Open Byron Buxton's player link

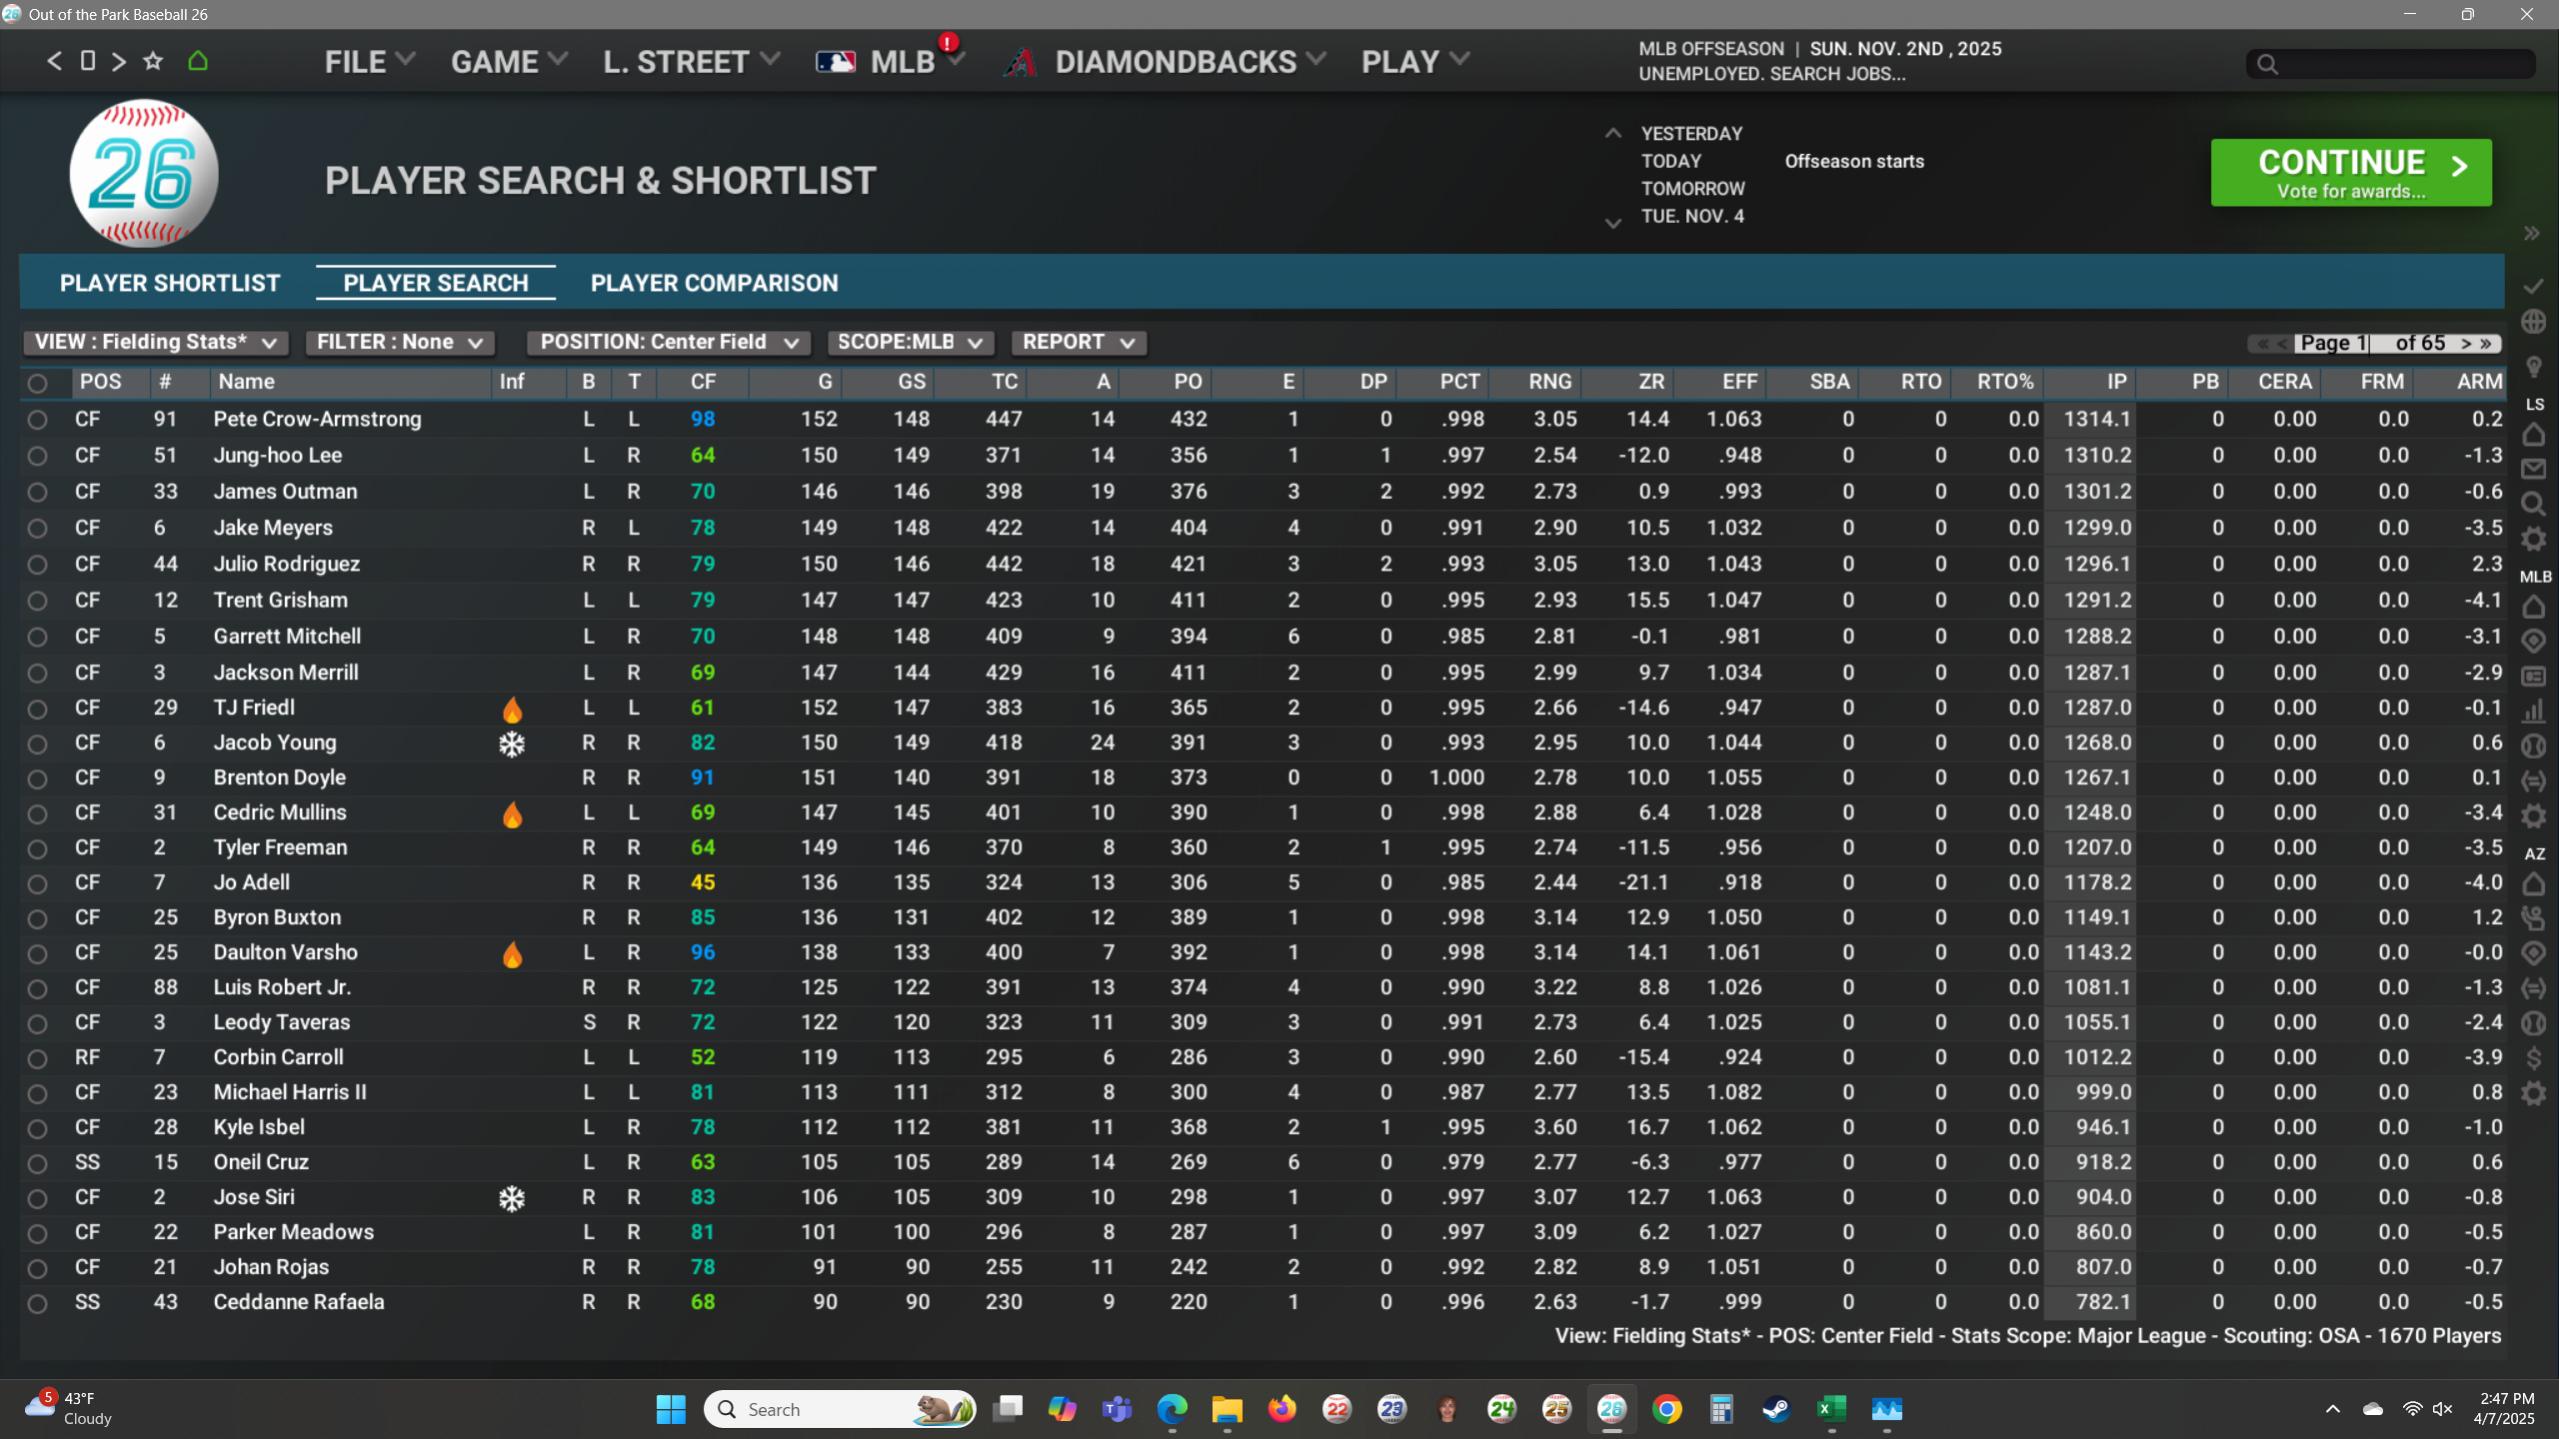[277, 917]
